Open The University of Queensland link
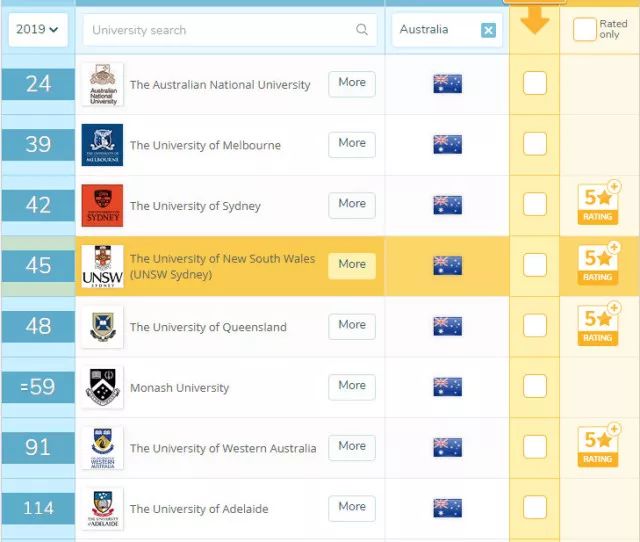Viewport: 640px width, 542px height. [208, 327]
